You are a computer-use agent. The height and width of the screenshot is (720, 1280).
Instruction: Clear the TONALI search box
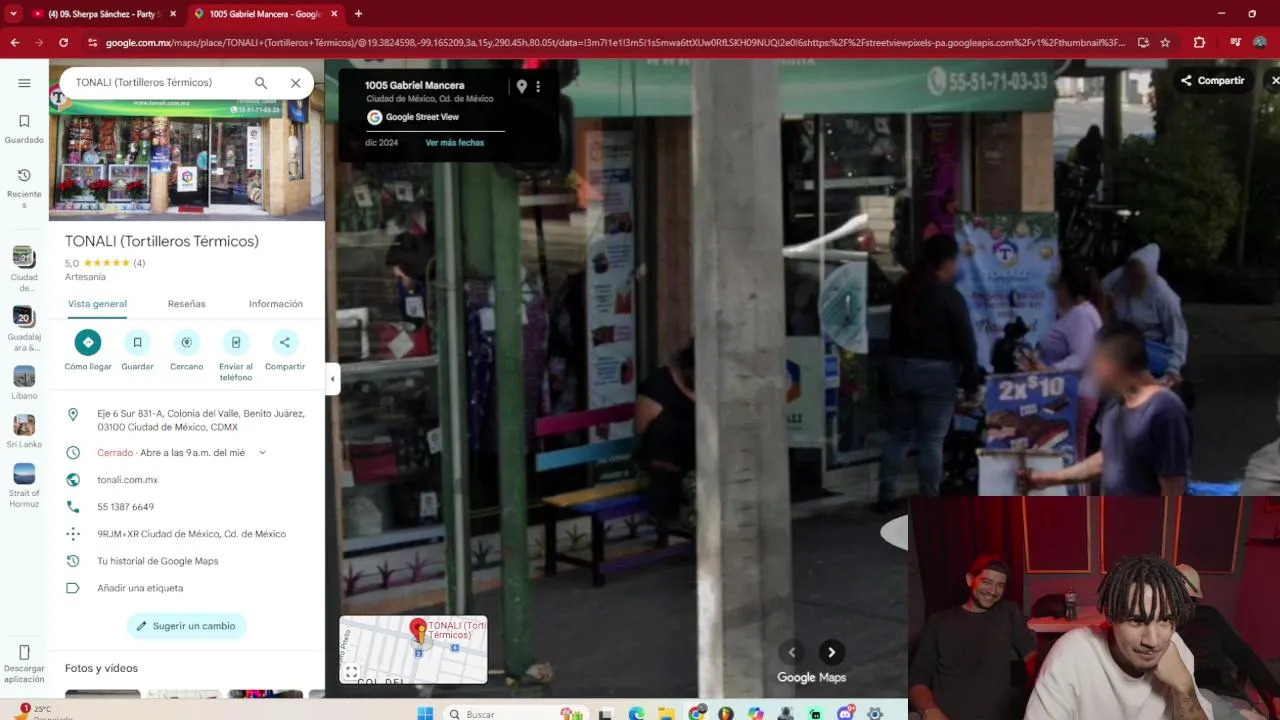295,83
